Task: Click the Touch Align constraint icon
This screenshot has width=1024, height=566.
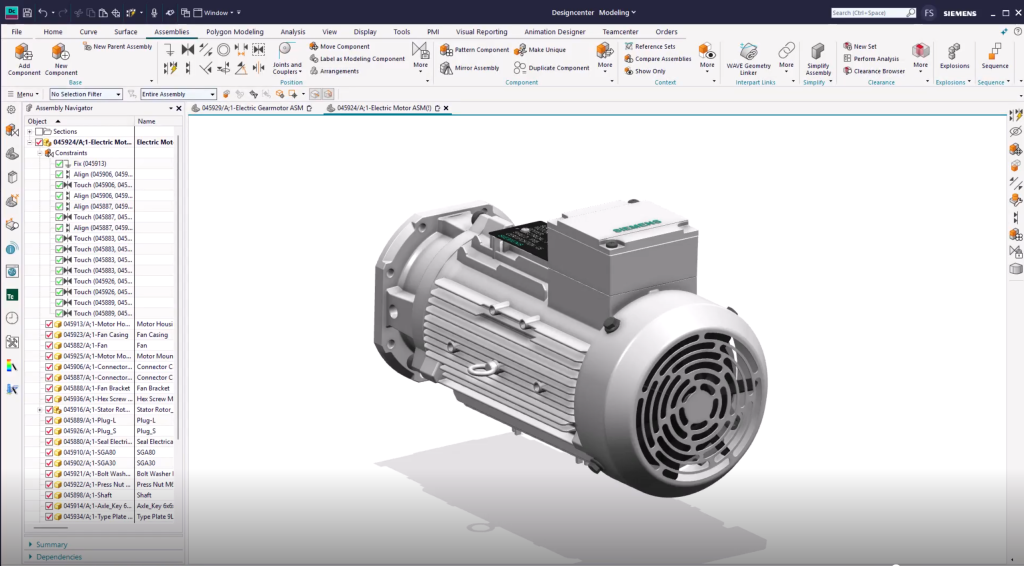Action: pos(188,50)
